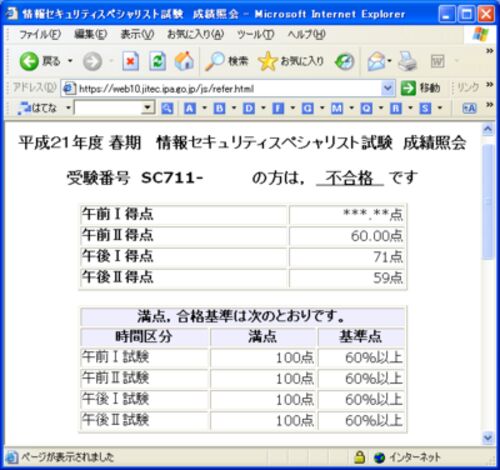Click the IE page icon in the title bar
The width and height of the screenshot is (500, 470).
[x=11, y=14]
